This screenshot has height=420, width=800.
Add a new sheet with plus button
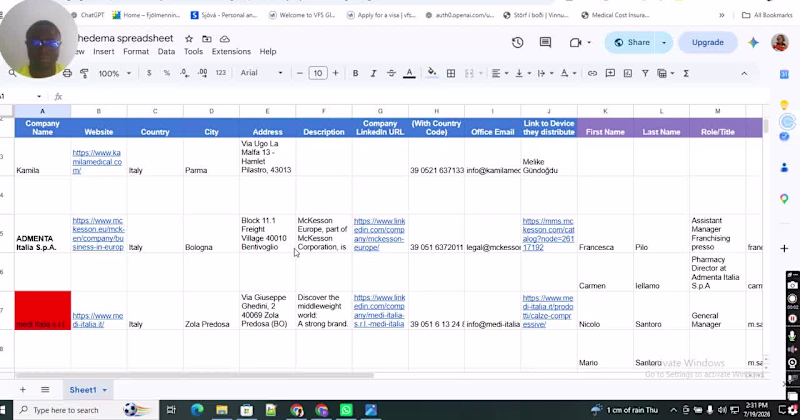(x=23, y=390)
